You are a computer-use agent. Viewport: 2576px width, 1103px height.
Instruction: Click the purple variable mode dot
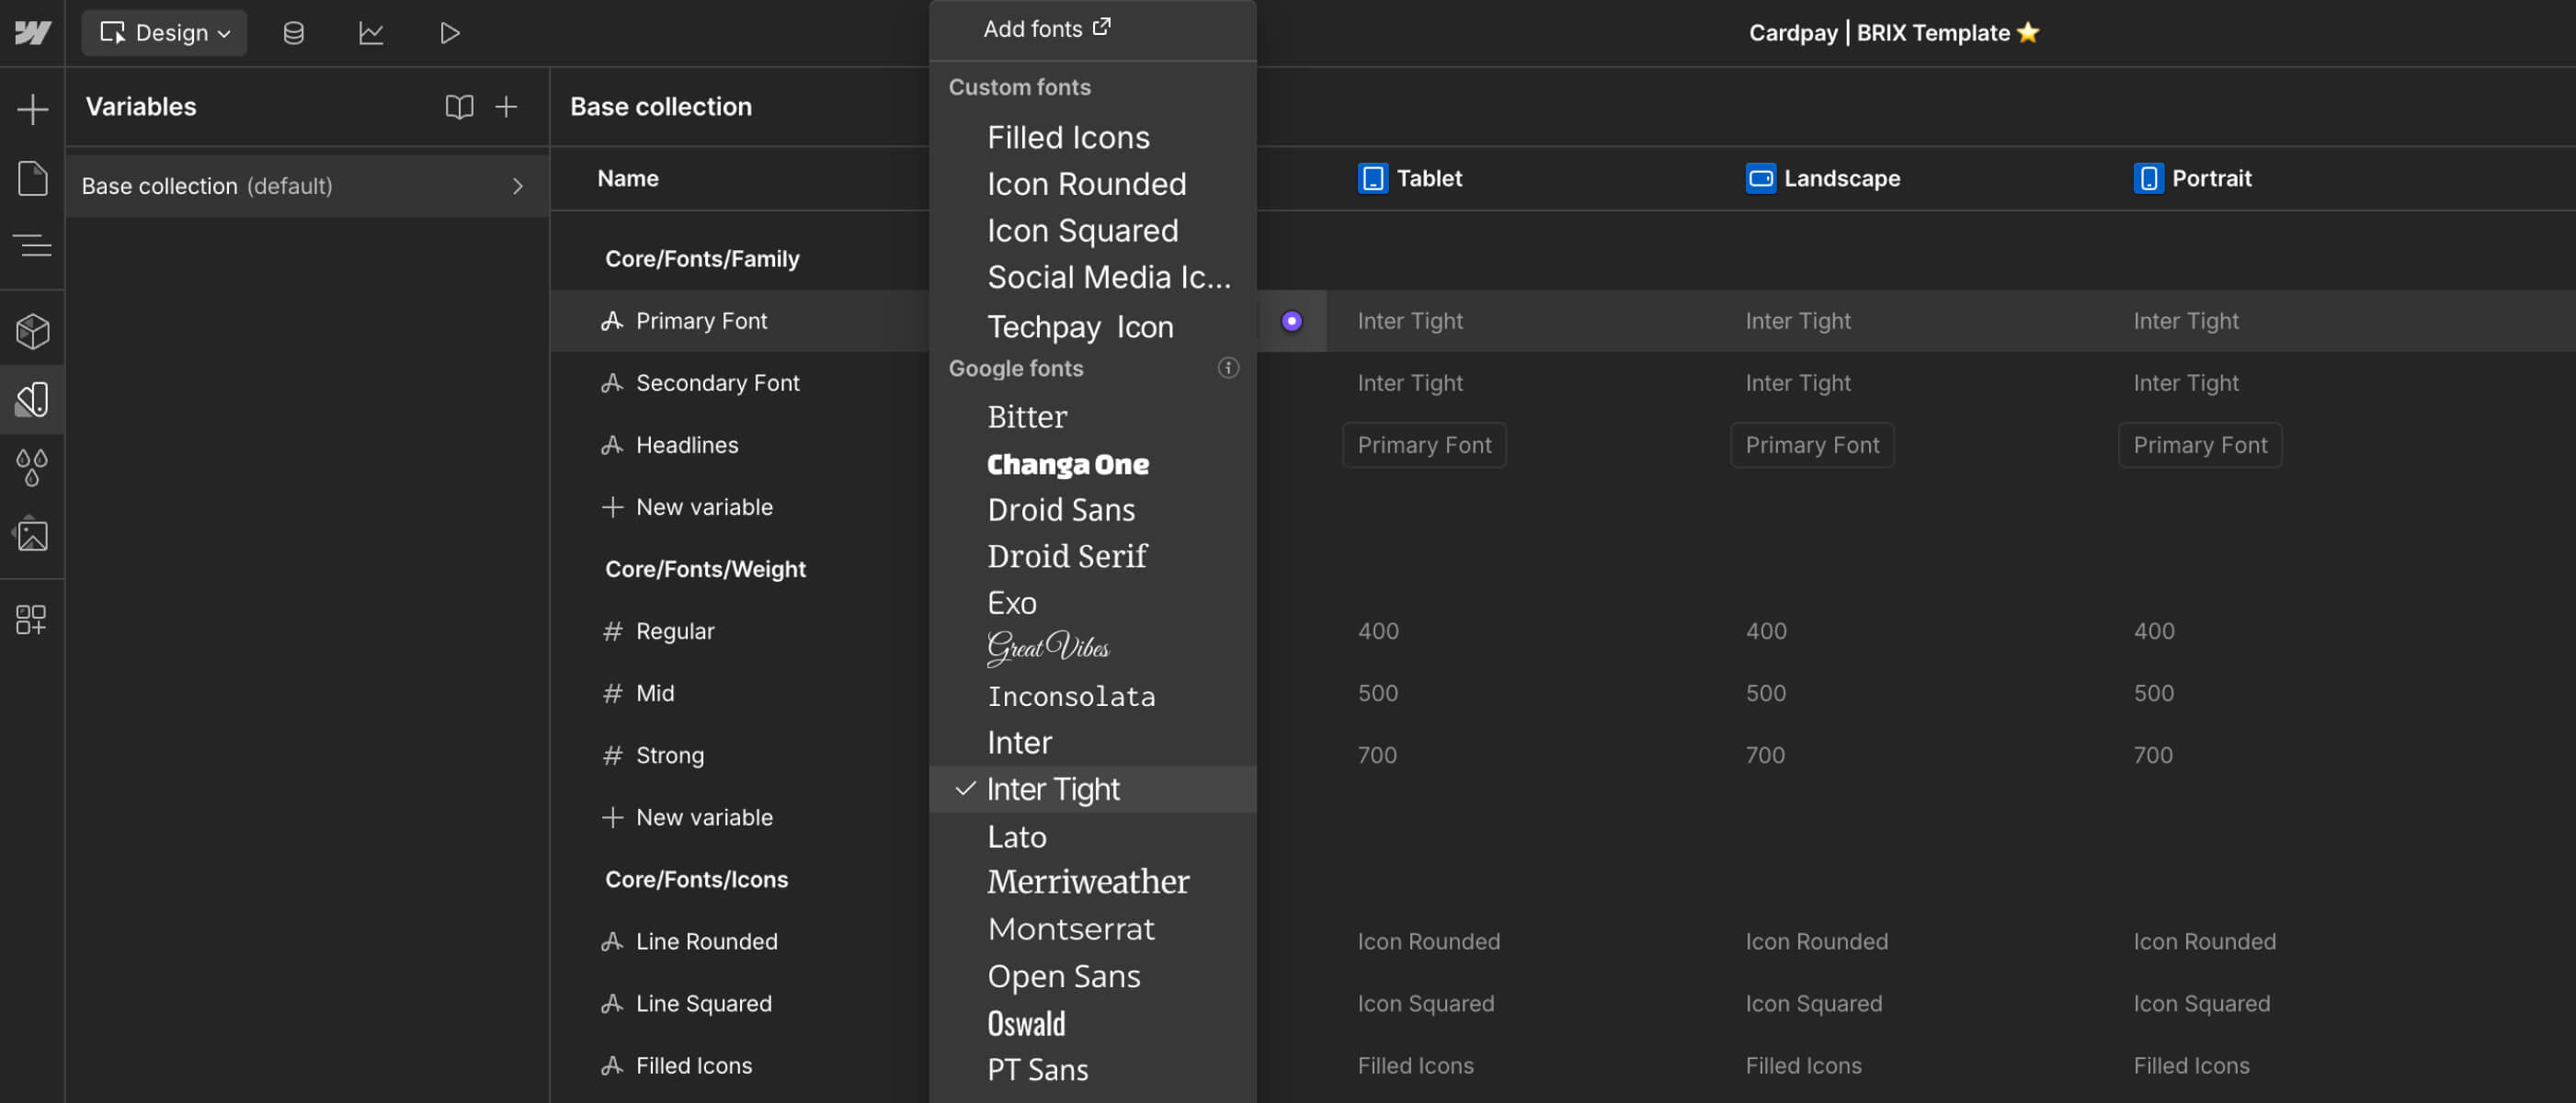point(1291,321)
